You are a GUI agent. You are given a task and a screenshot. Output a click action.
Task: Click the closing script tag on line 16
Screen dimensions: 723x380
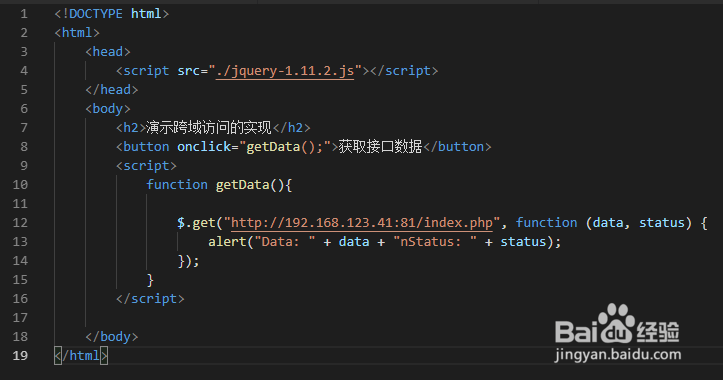[x=150, y=299]
